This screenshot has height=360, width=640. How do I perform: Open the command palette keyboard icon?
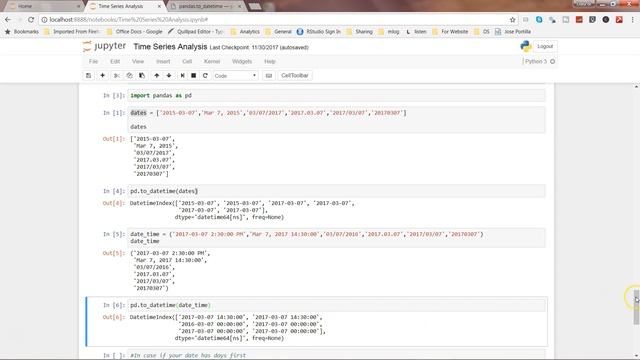269,76
